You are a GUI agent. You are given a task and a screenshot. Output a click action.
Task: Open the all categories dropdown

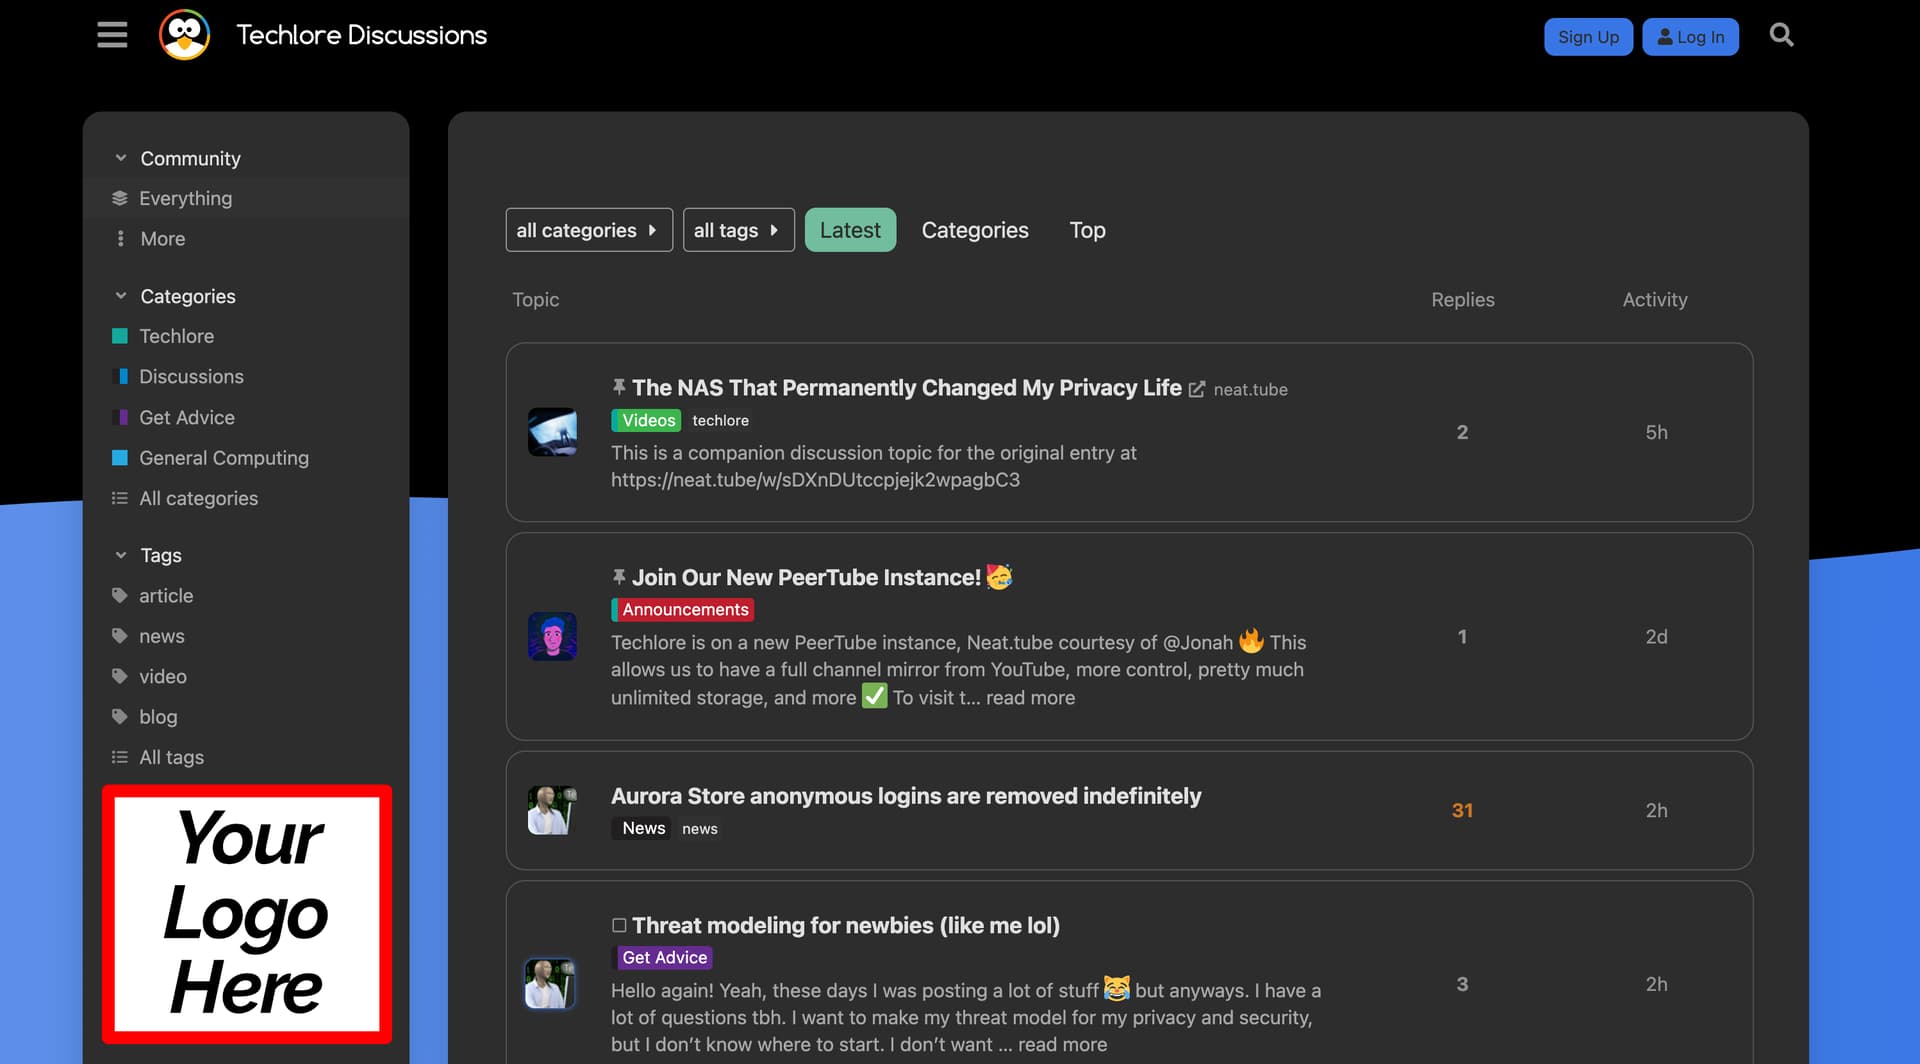pyautogui.click(x=588, y=230)
